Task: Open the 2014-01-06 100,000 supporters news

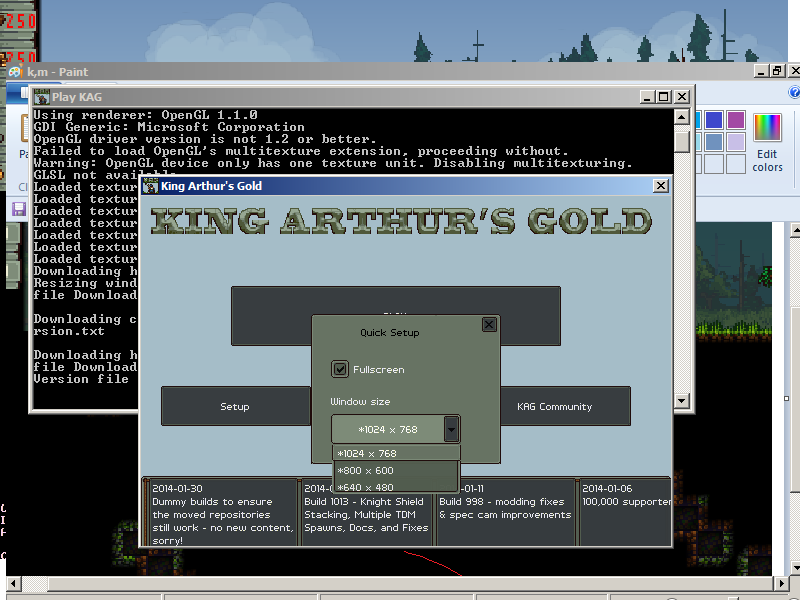Action: [624, 513]
